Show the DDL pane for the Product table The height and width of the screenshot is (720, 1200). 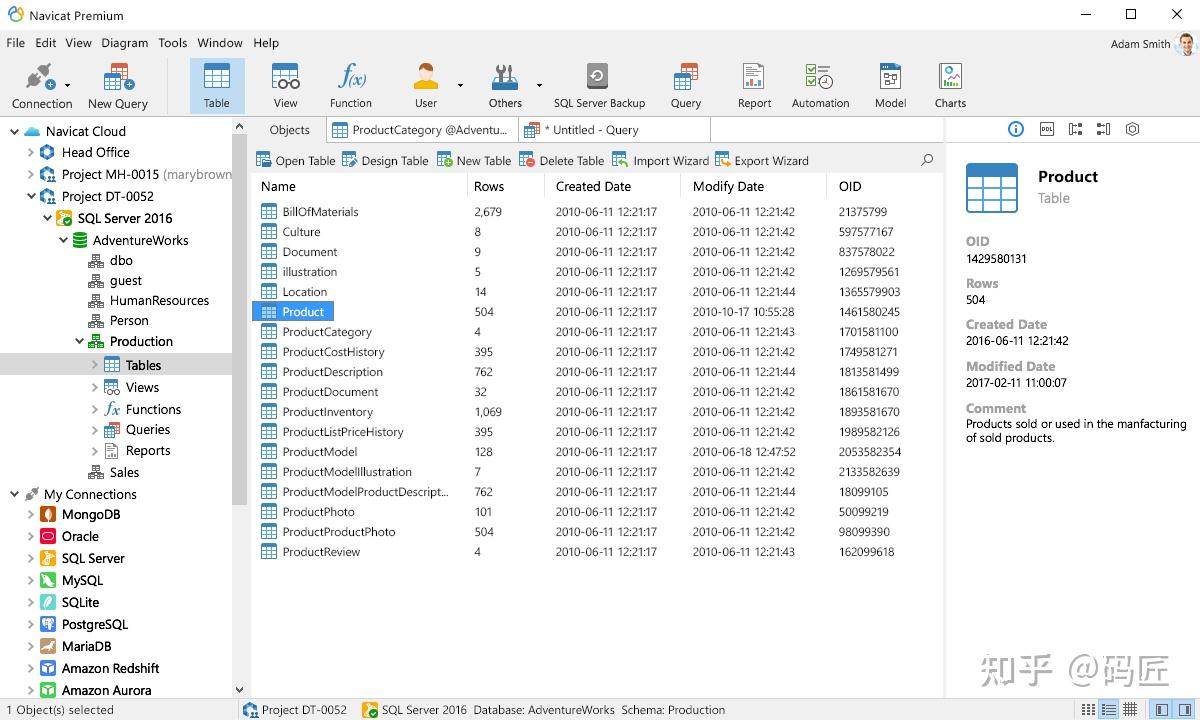(1045, 129)
